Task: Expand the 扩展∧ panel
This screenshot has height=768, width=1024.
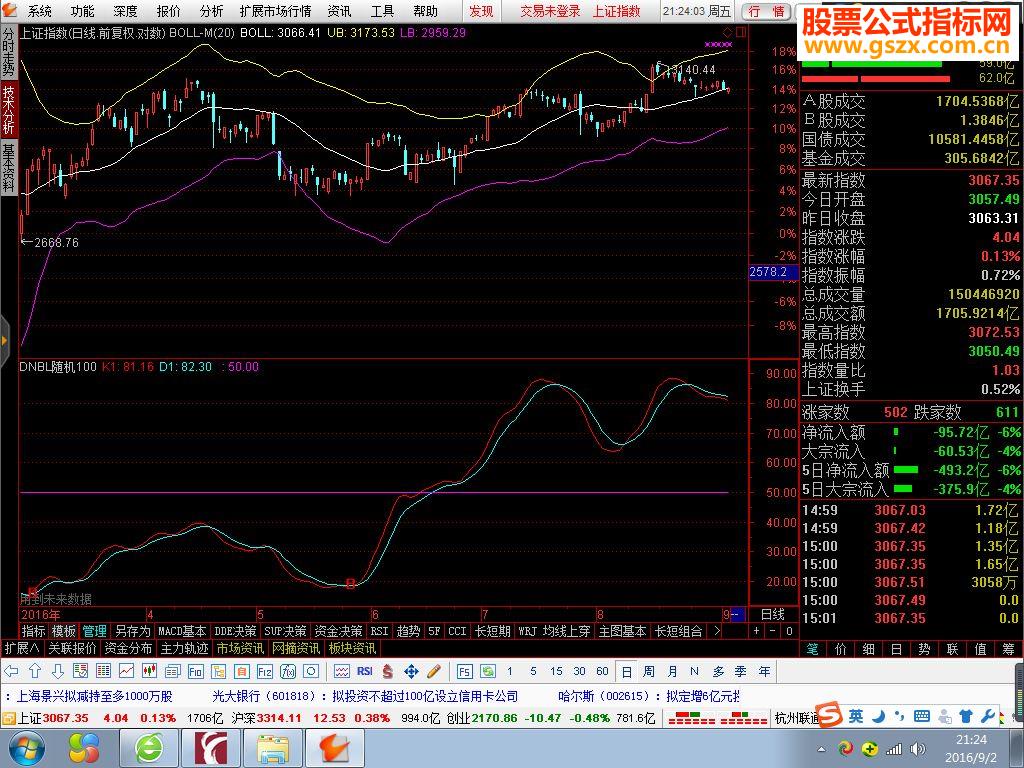Action: (22, 648)
